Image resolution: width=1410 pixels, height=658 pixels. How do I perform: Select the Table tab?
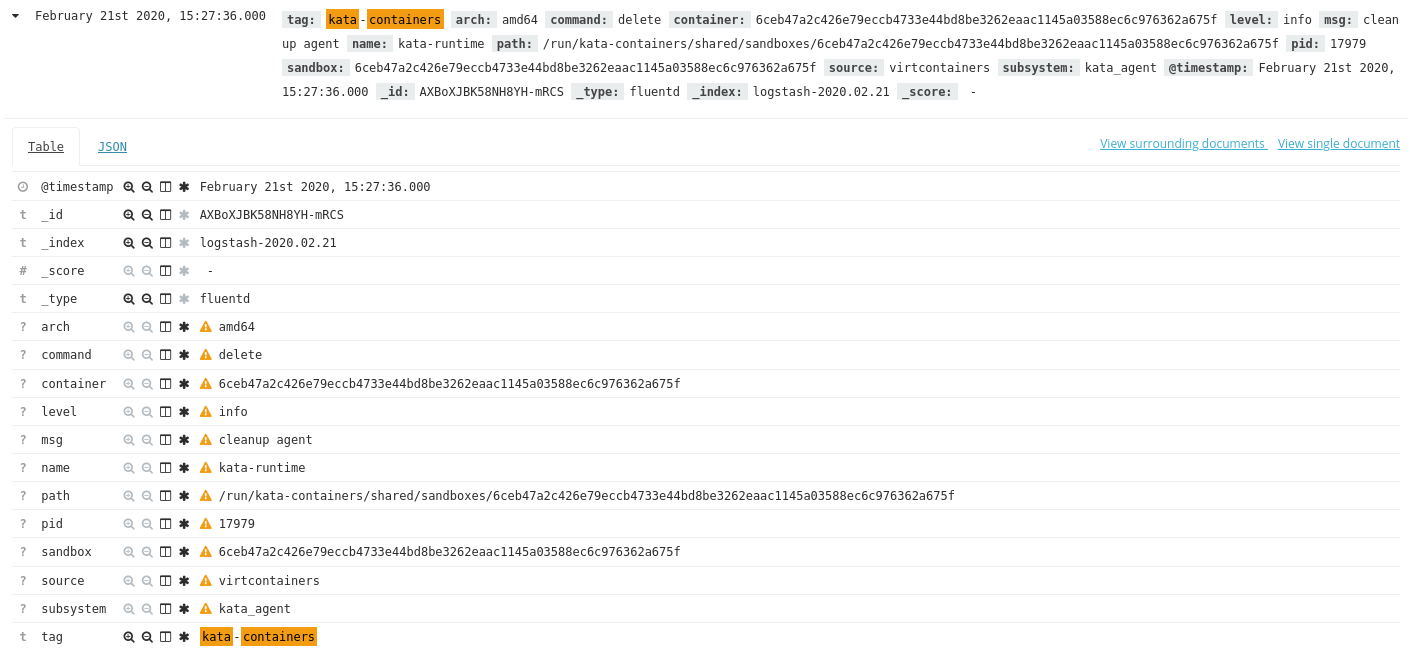(46, 147)
